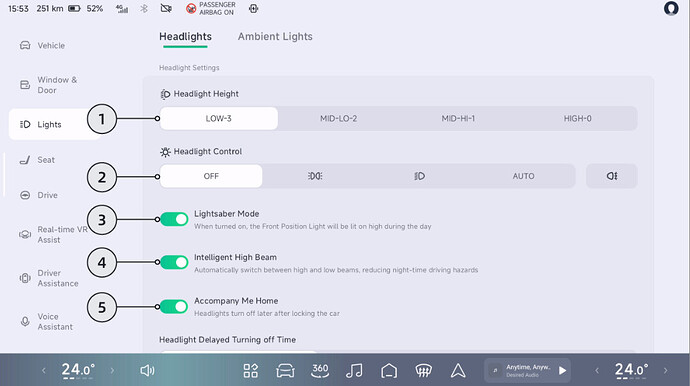This screenshot has height=386, width=690.
Task: Turn headlight control OFF
Action: coord(211,176)
